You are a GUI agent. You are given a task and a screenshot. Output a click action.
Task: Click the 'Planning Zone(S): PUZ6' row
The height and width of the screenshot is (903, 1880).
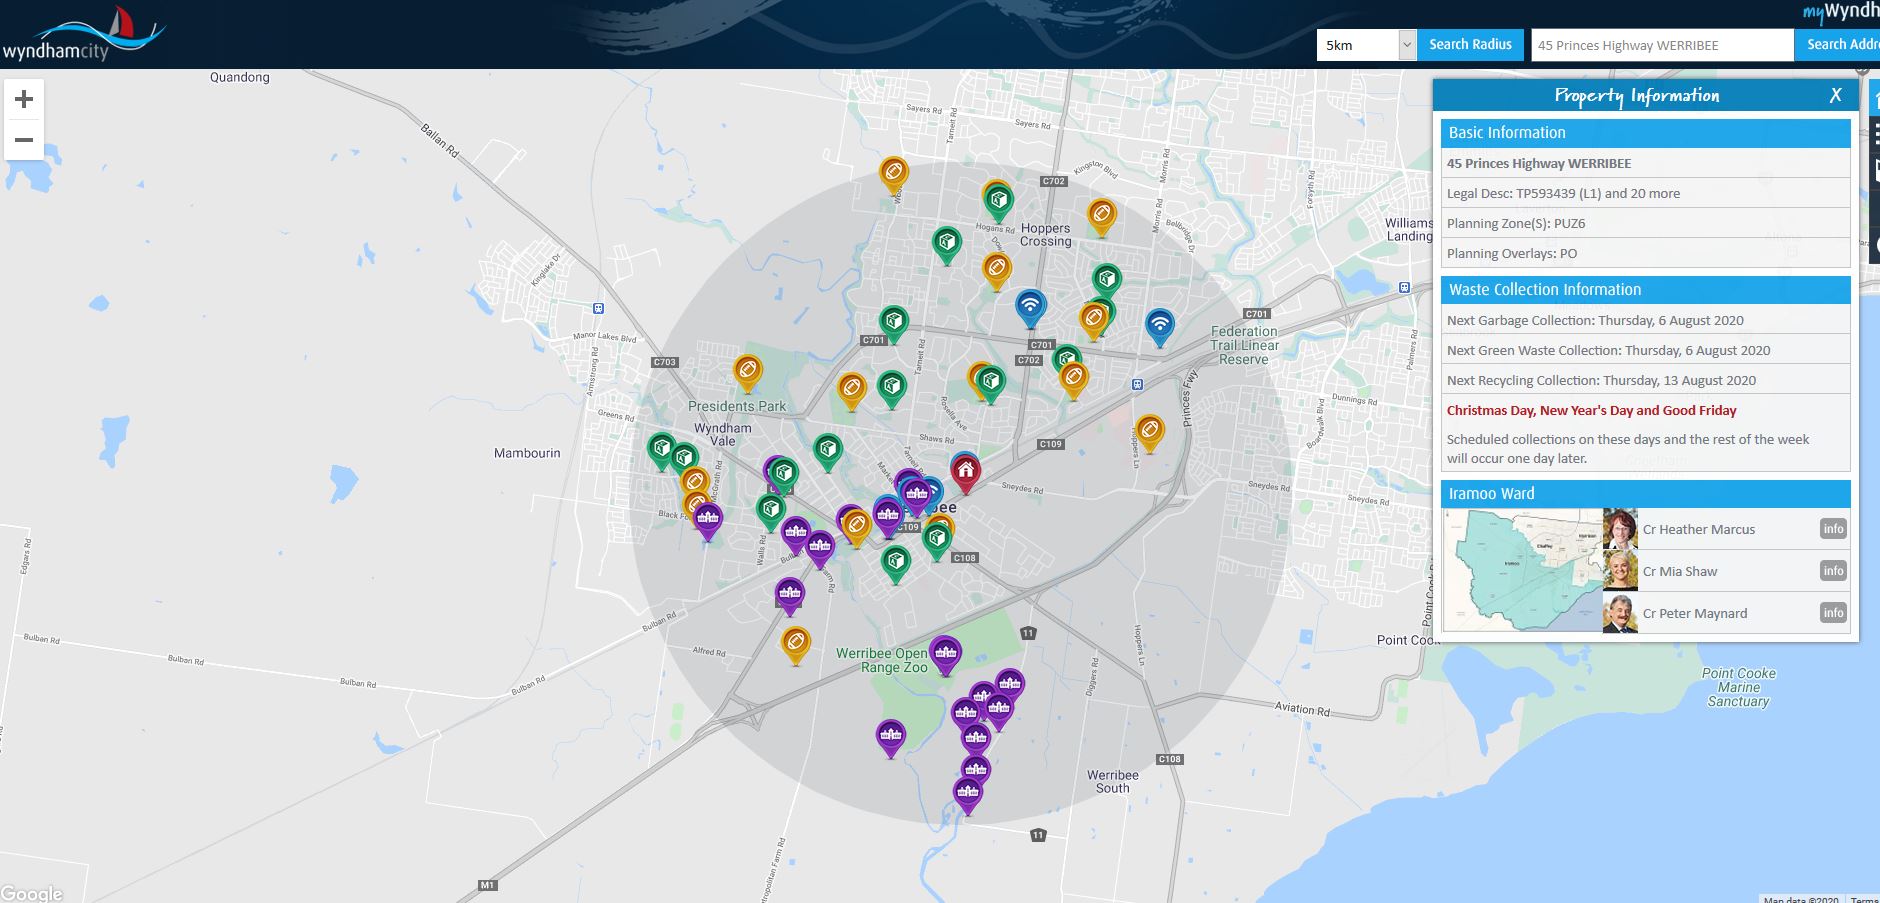[x=1645, y=223]
